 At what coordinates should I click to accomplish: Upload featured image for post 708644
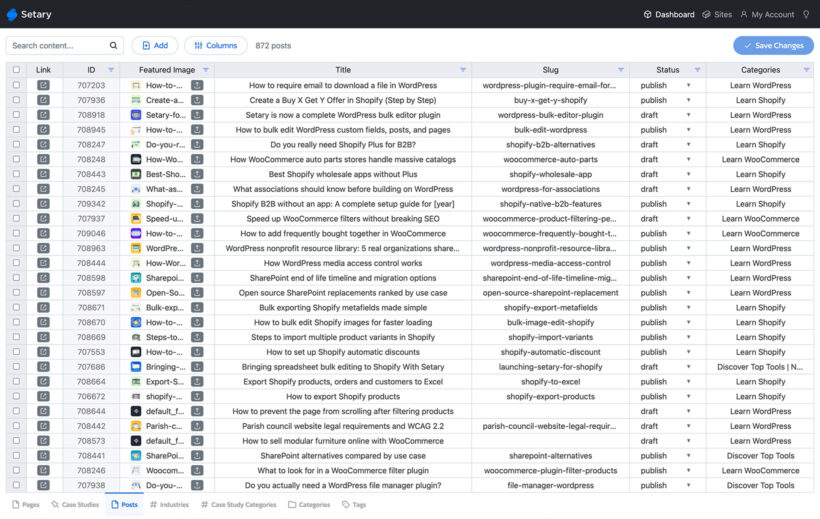click(197, 411)
